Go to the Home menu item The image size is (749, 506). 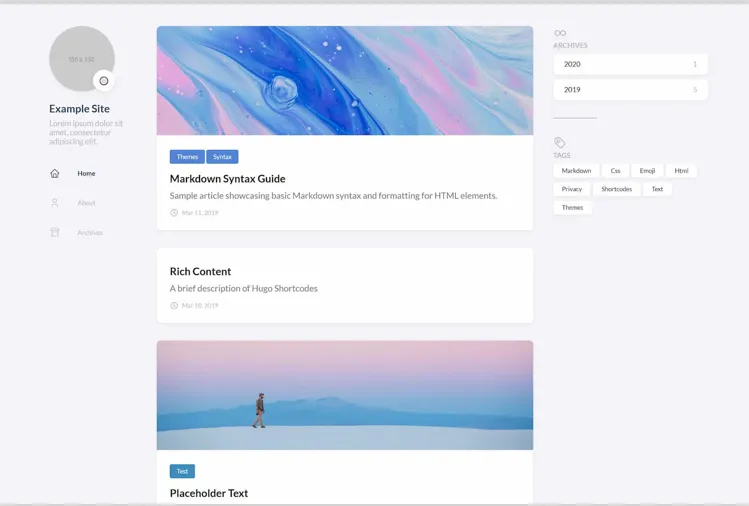86,173
